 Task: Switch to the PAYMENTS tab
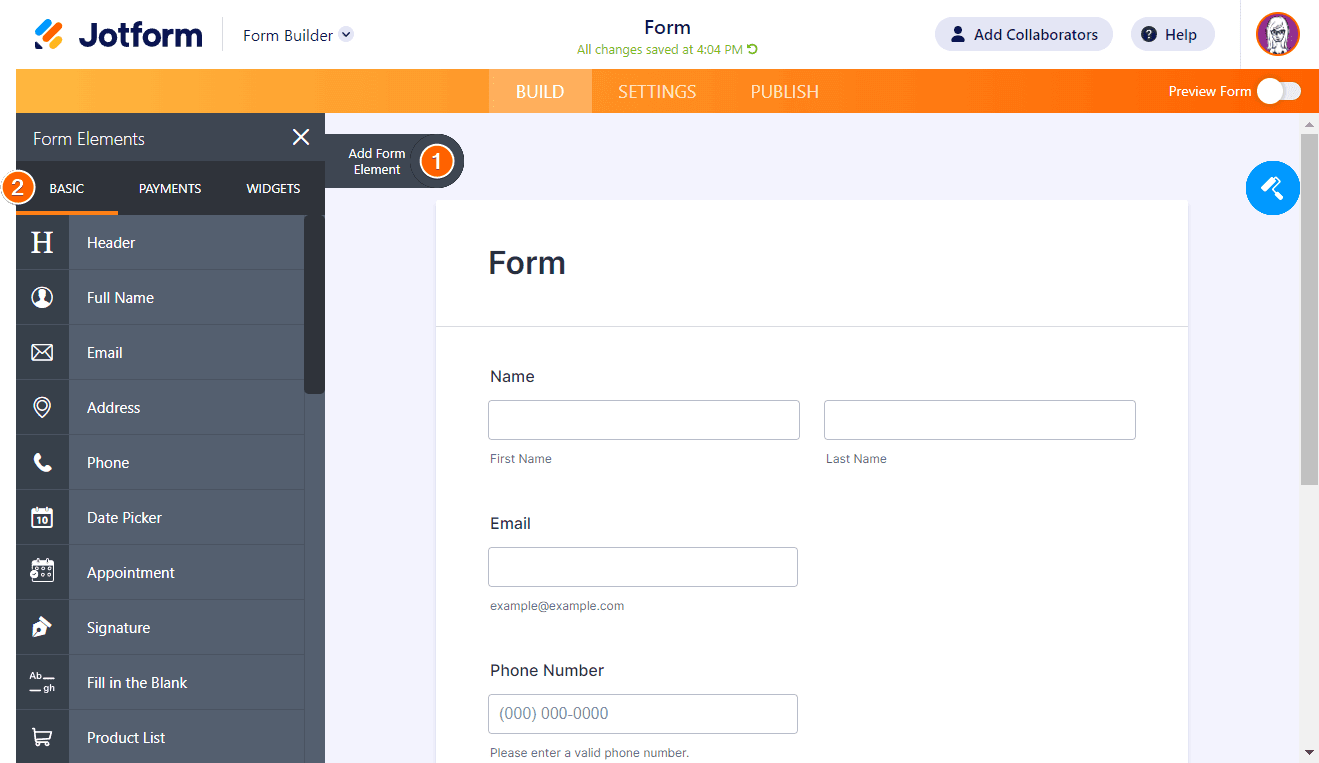click(x=169, y=188)
